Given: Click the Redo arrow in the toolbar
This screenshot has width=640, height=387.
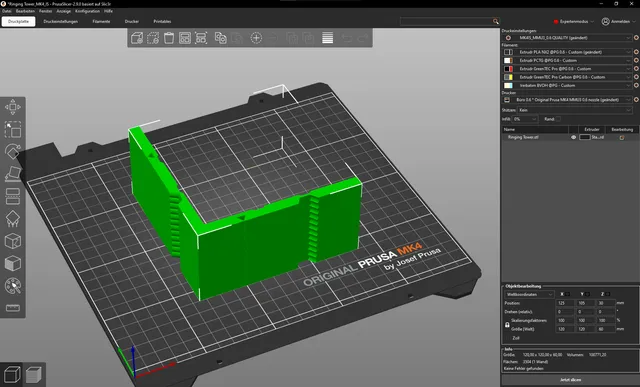Looking at the screenshot, I should coord(362,38).
